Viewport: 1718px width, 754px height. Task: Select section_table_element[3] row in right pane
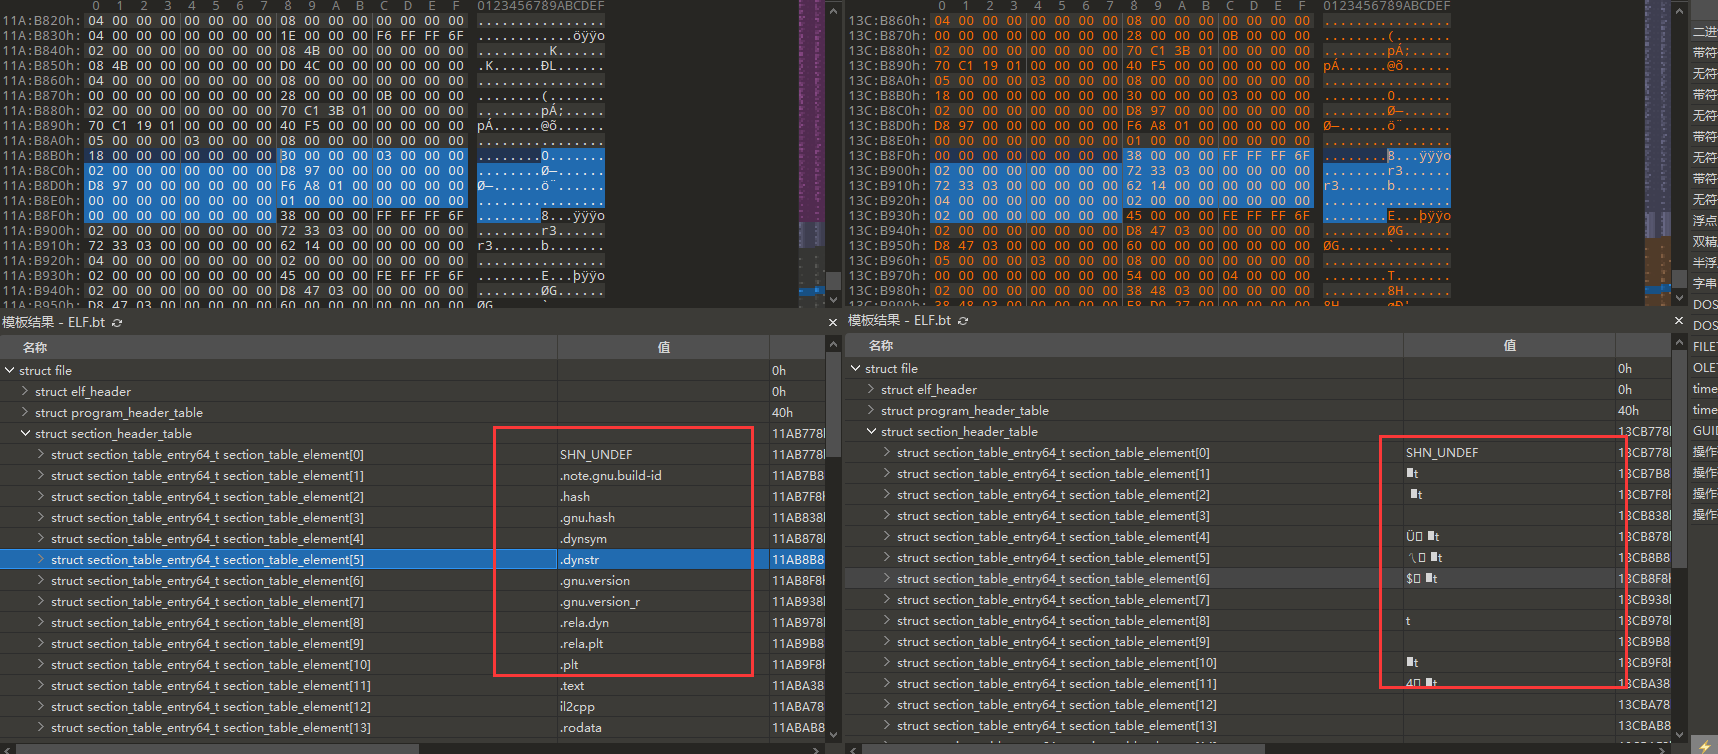[1258, 516]
